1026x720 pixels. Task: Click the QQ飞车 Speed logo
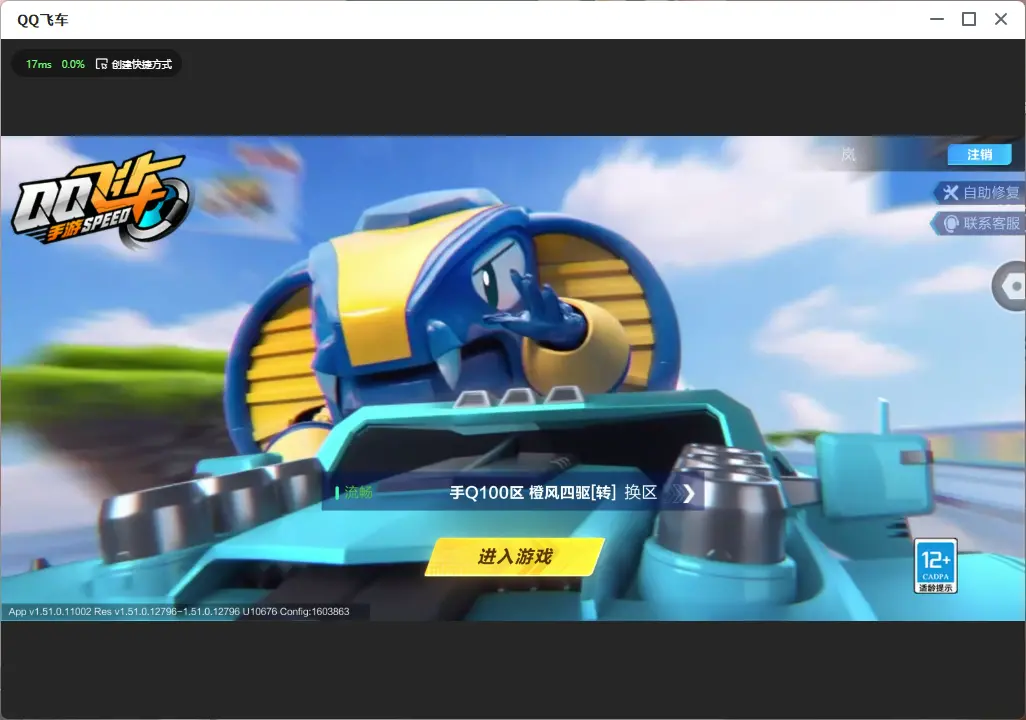(100, 200)
